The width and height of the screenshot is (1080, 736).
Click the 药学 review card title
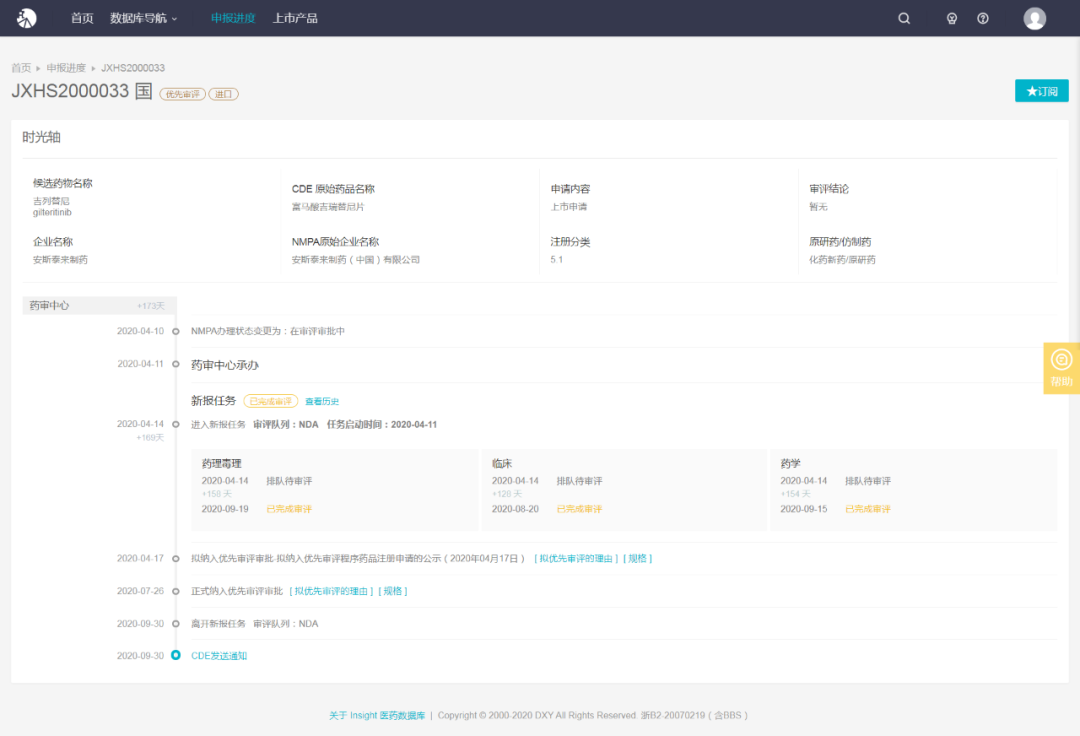point(791,463)
